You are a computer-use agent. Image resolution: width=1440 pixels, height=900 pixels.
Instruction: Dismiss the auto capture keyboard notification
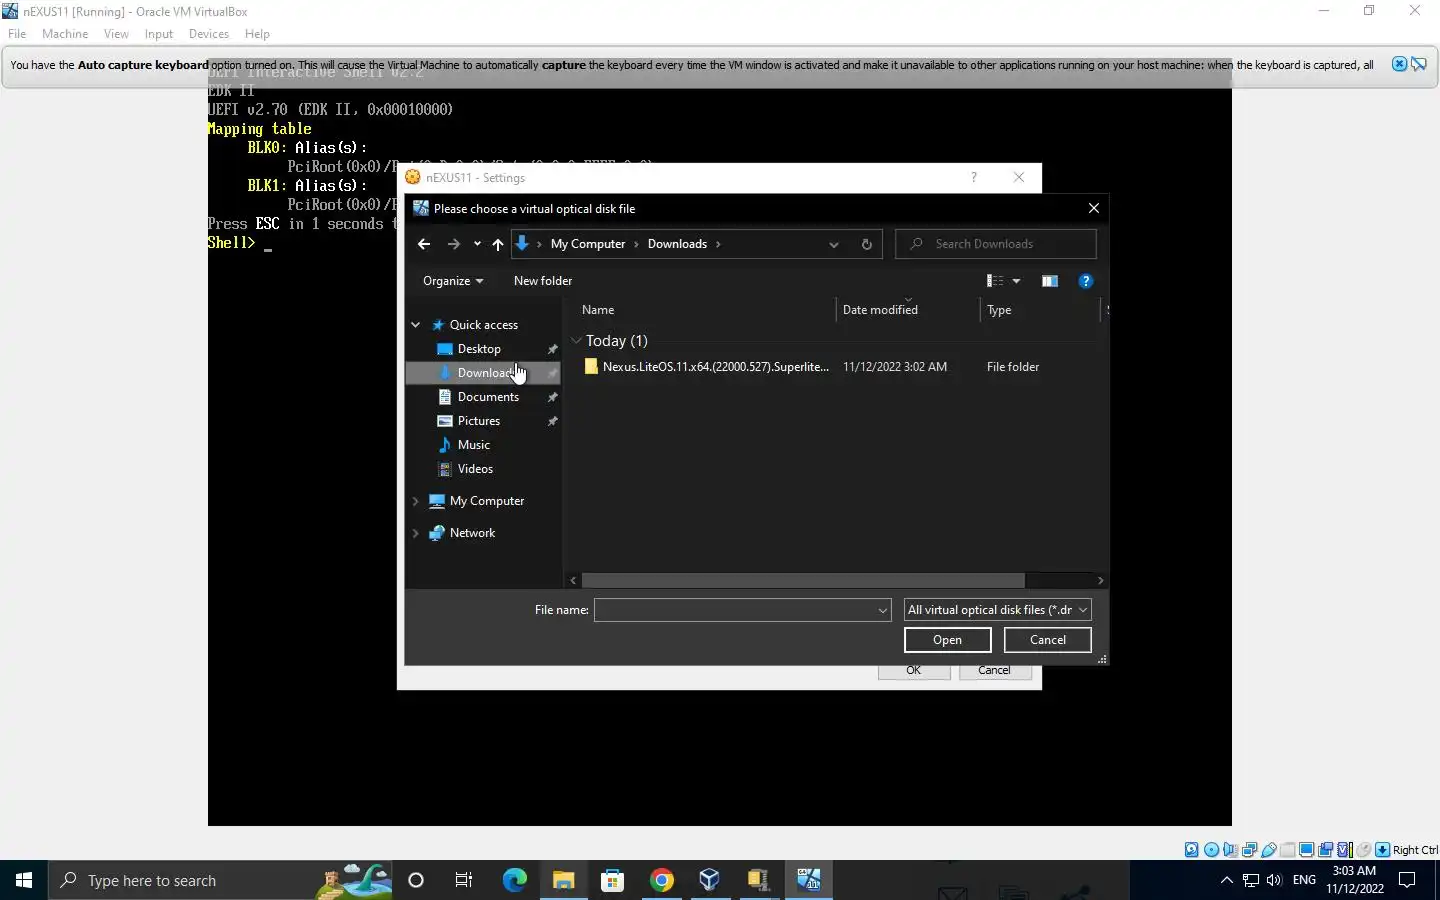(x=1399, y=64)
